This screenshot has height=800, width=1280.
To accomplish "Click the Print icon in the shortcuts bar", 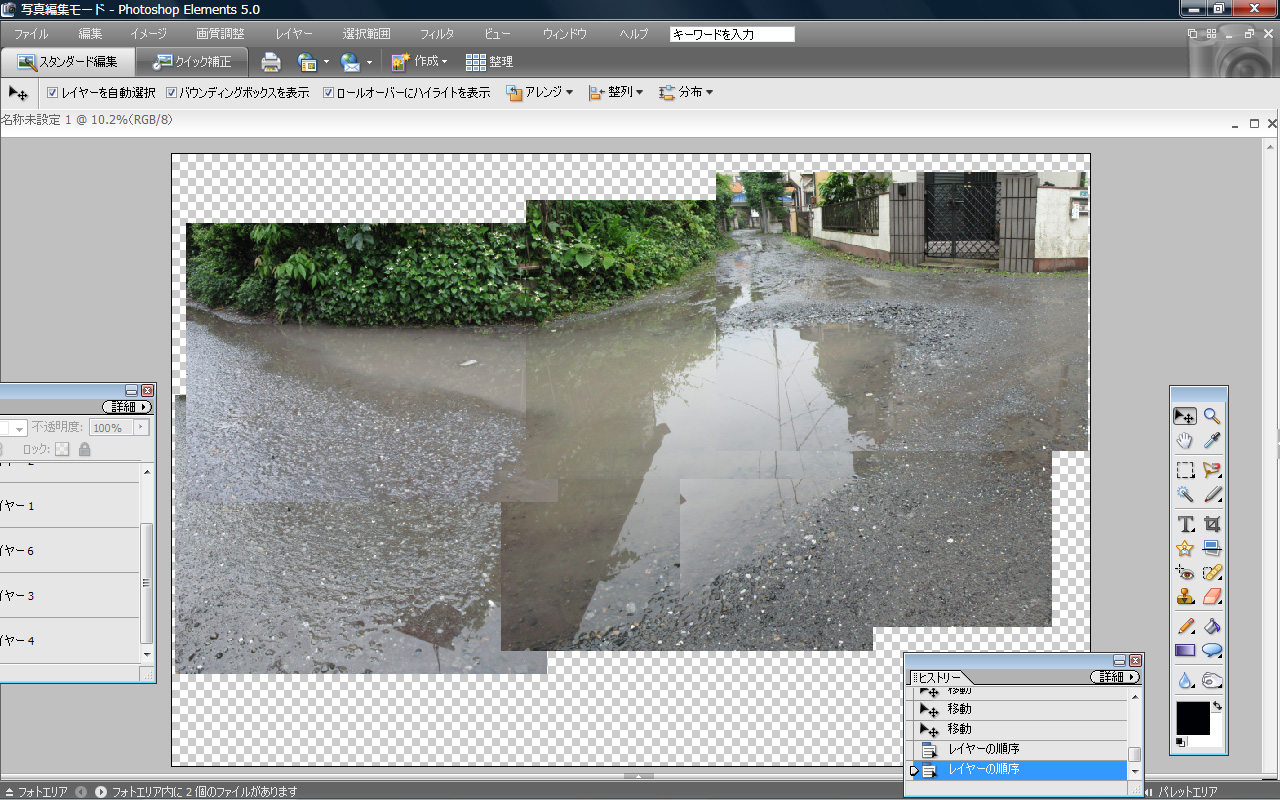I will [x=271, y=62].
